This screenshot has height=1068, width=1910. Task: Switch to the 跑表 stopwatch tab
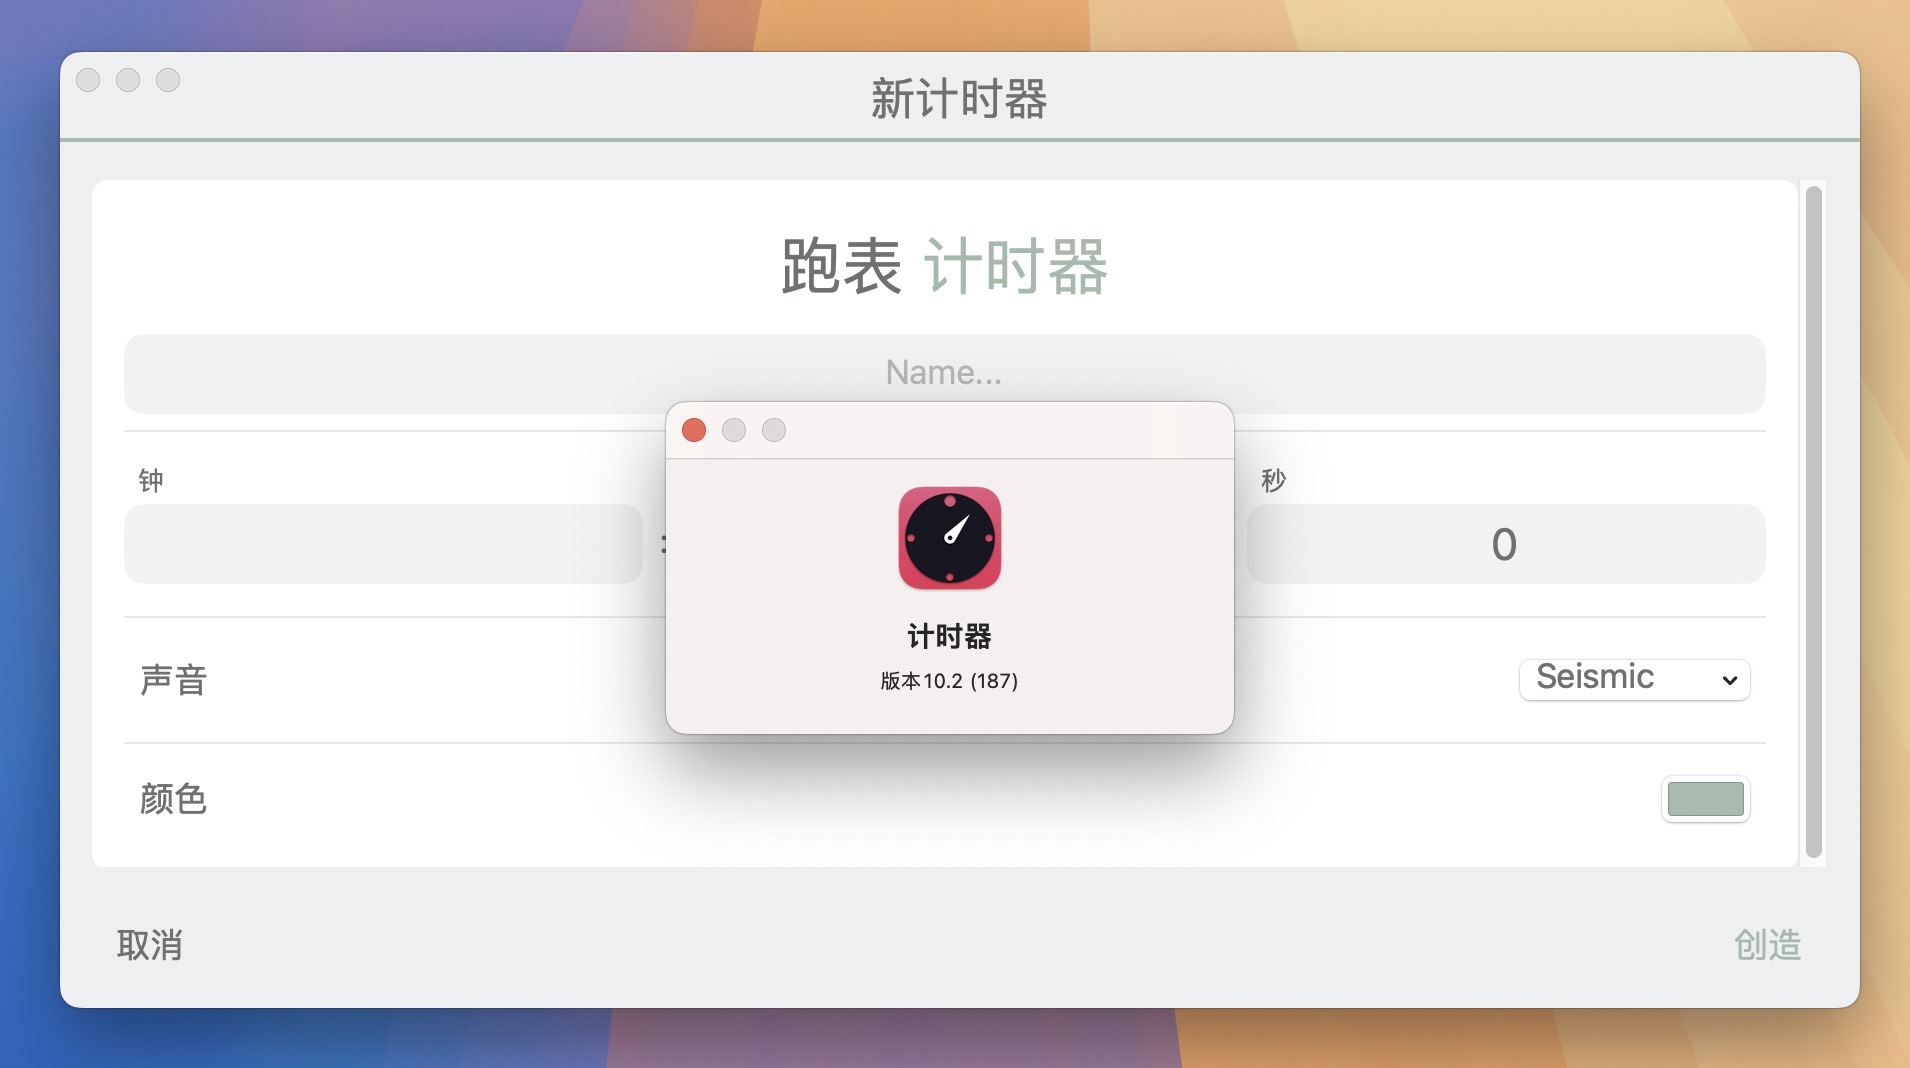(841, 267)
